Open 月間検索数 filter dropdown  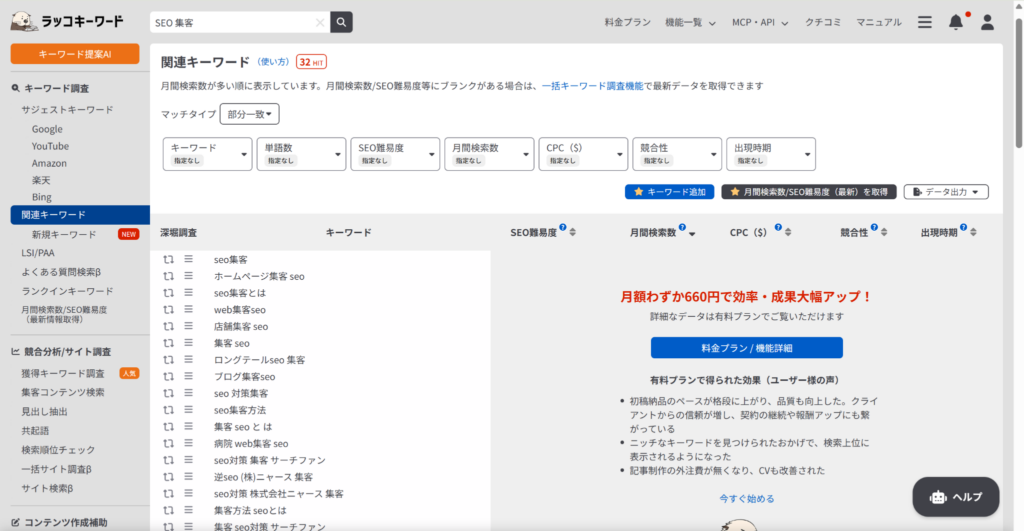point(489,153)
